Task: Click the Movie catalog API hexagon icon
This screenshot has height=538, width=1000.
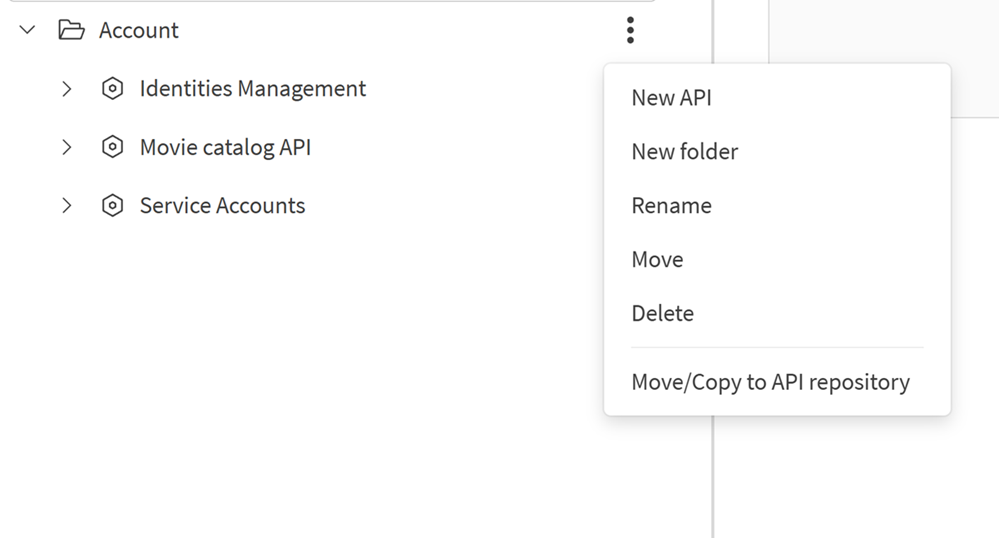Action: pos(113,147)
